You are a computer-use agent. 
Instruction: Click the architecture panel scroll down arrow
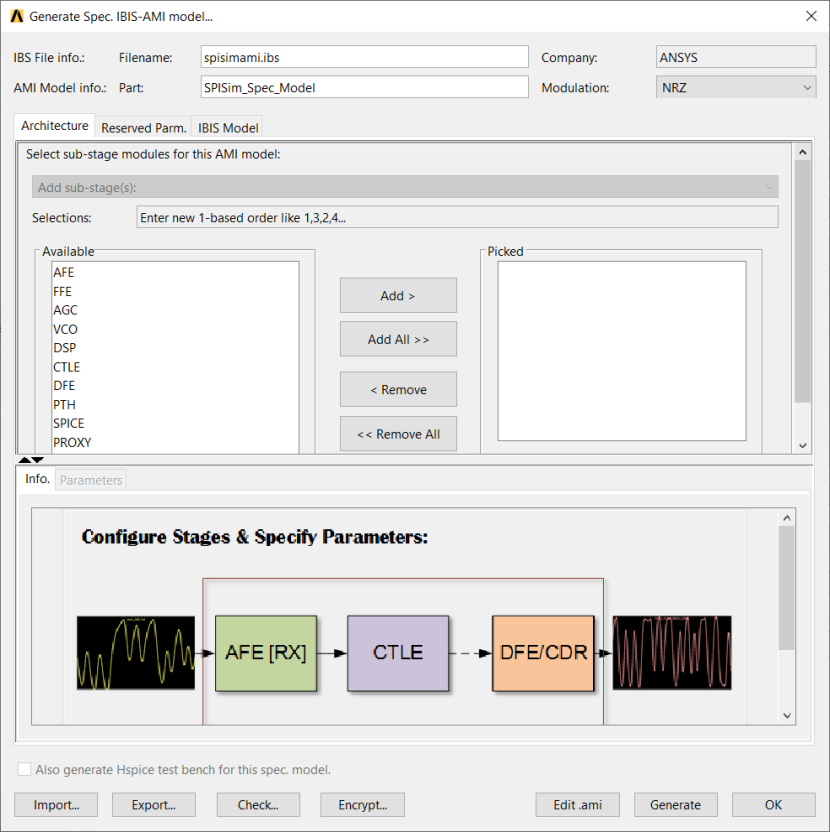click(802, 445)
